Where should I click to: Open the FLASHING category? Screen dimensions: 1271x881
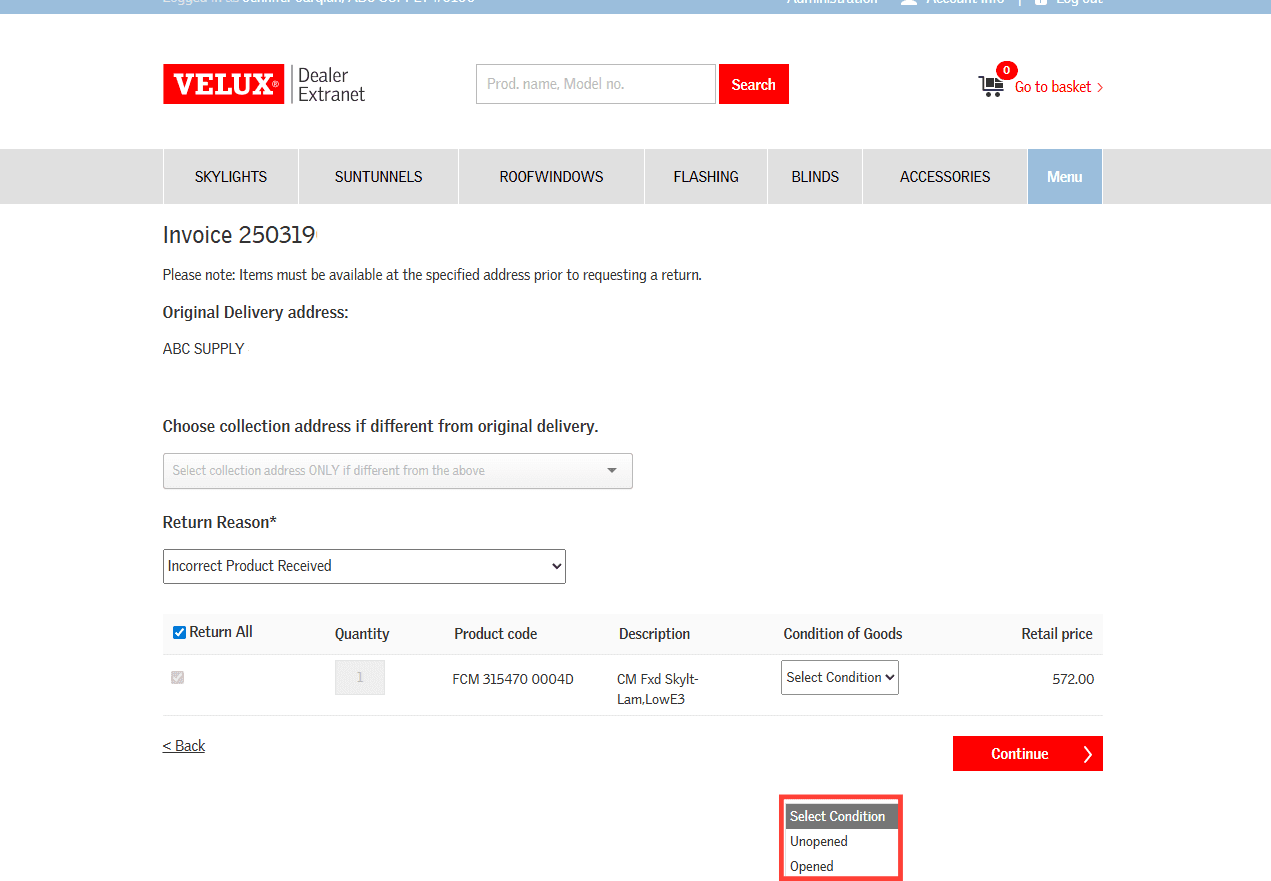[706, 177]
